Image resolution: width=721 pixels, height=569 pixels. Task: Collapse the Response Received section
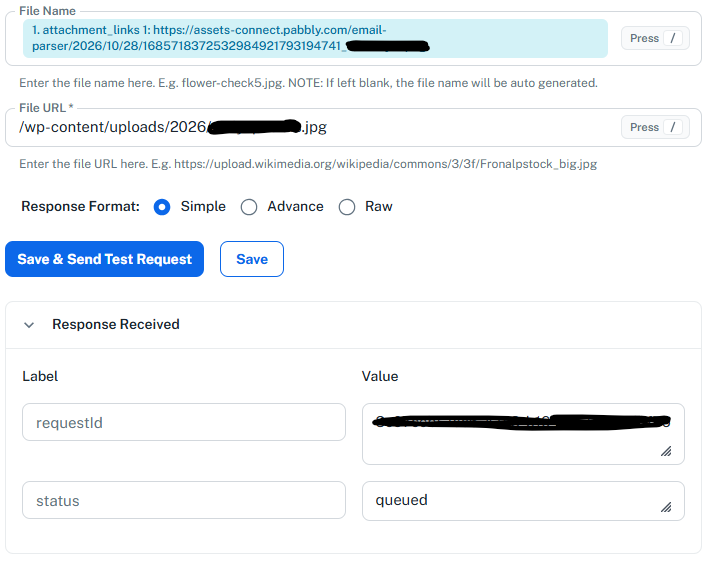pos(29,325)
